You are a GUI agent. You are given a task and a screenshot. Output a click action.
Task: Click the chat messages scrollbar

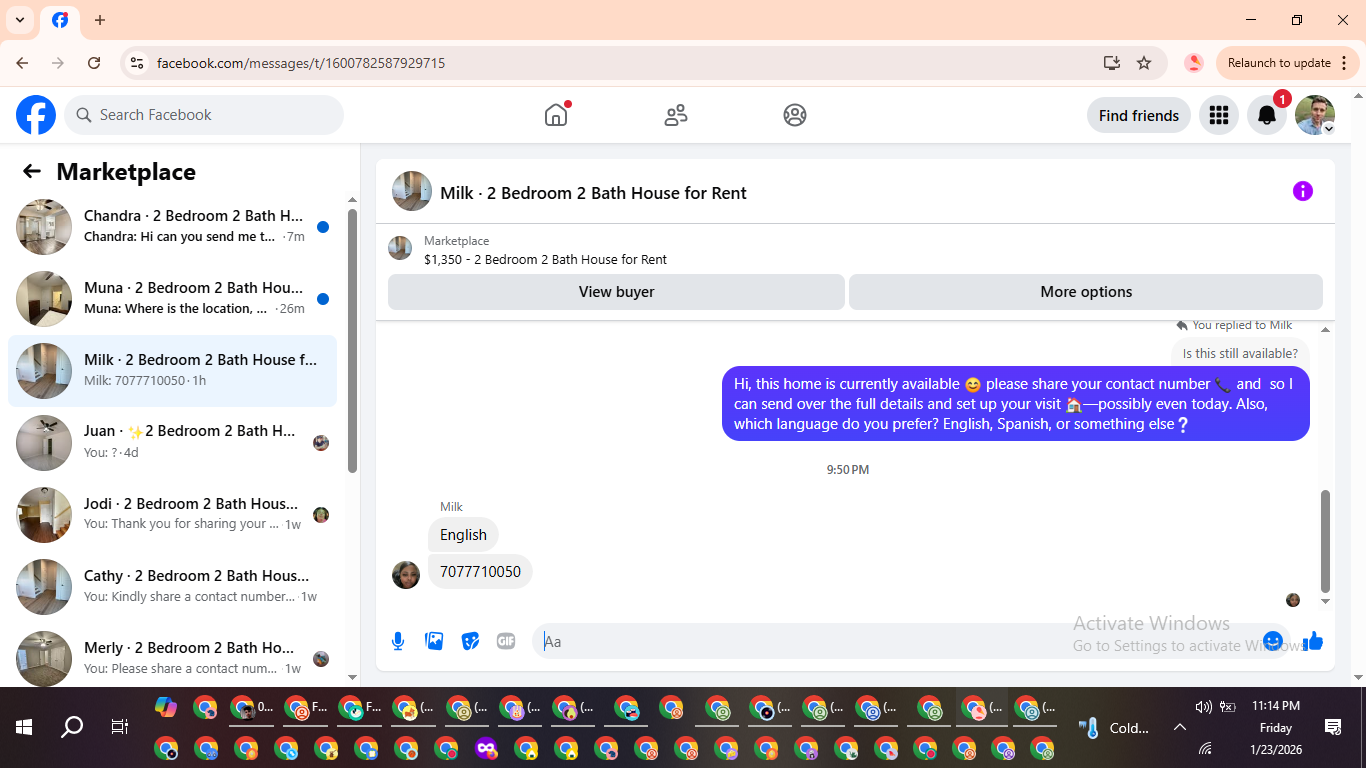coord(1326,540)
